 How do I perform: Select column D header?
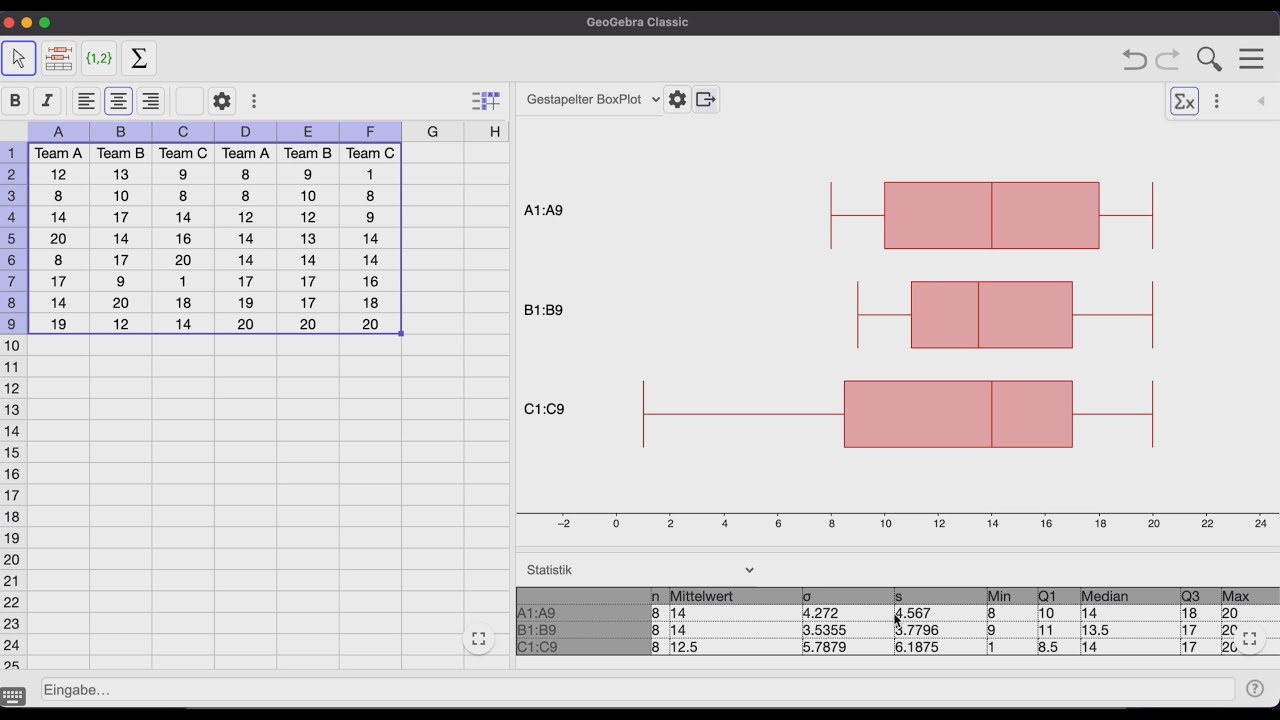pos(245,131)
